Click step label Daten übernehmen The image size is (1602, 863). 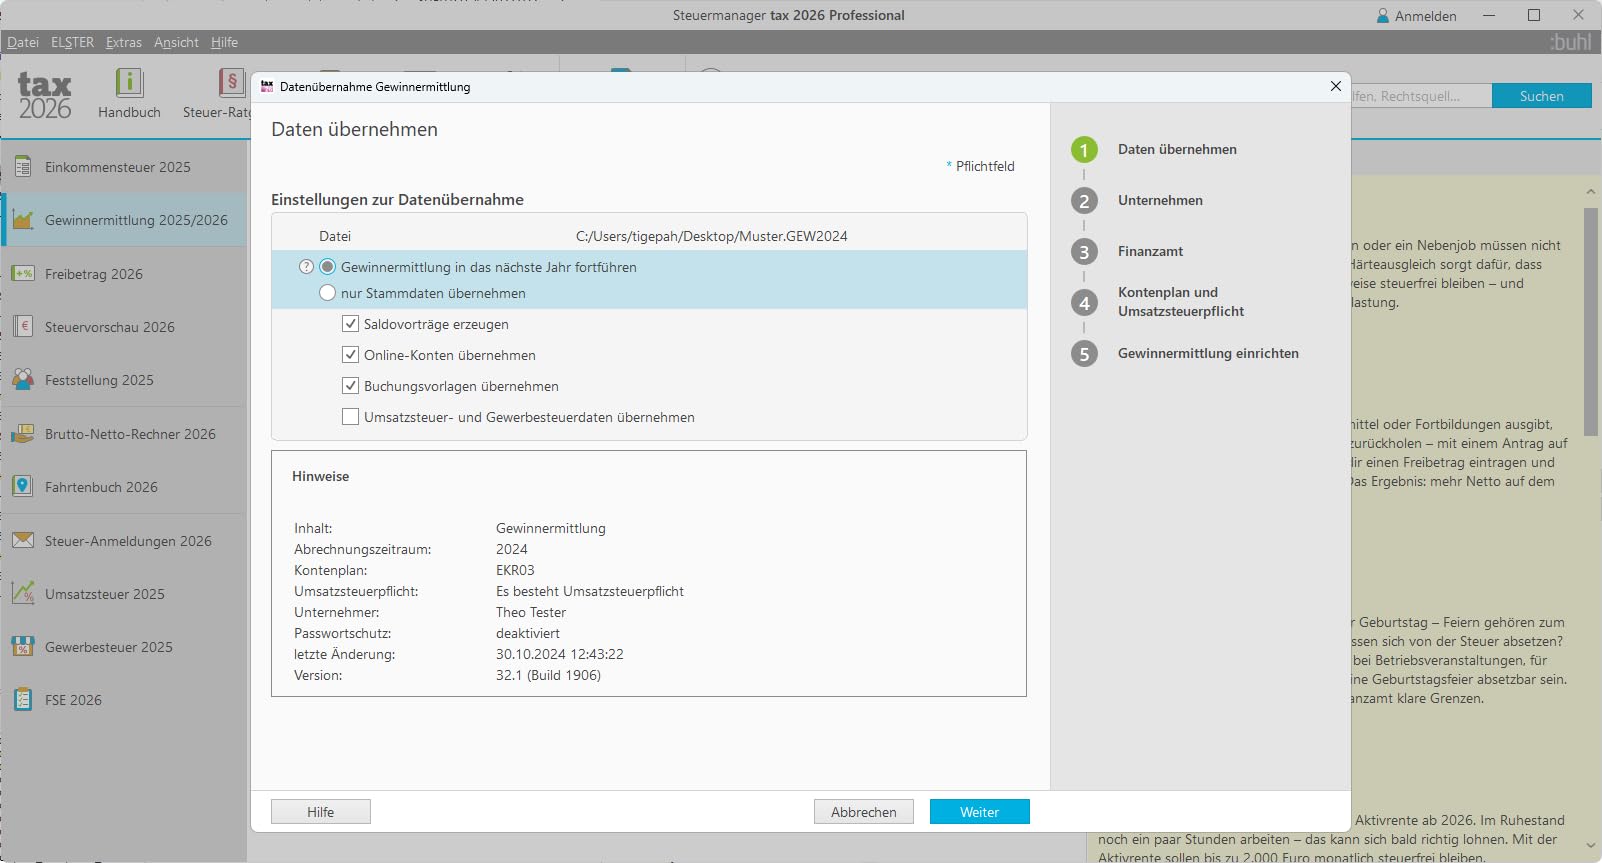pos(1177,149)
